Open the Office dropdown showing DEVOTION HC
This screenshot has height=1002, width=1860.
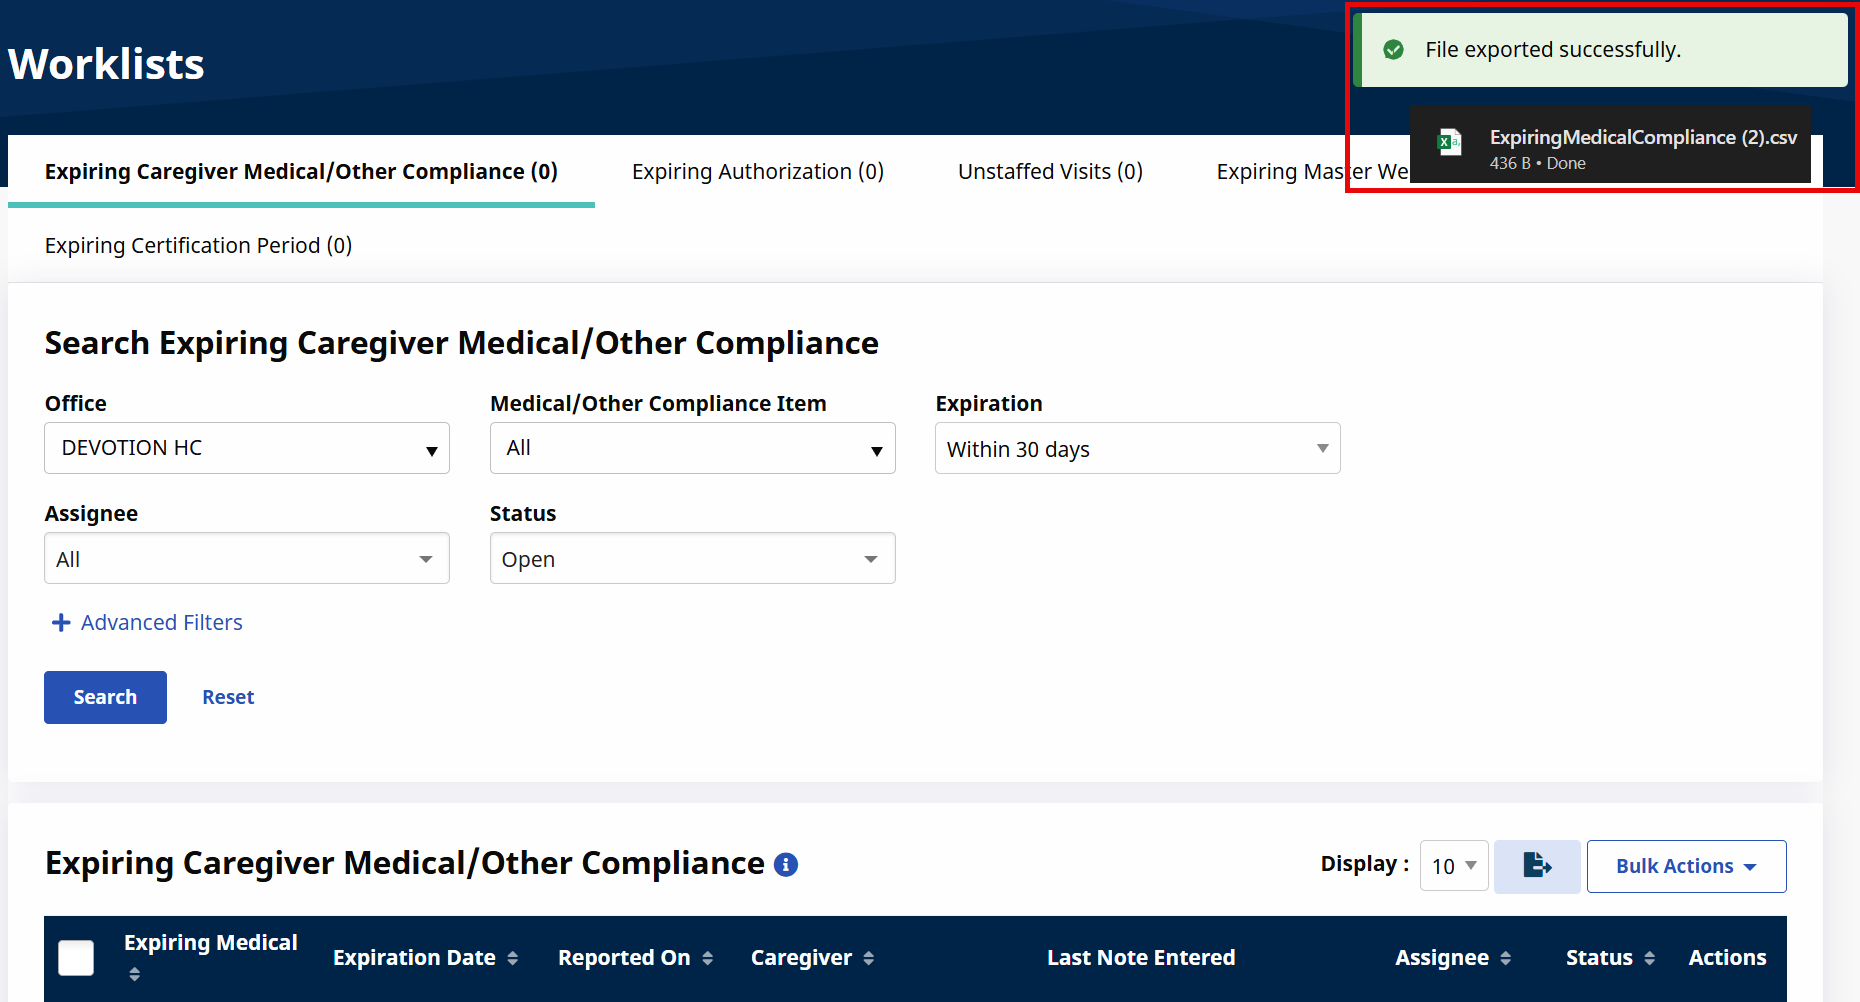(x=246, y=448)
